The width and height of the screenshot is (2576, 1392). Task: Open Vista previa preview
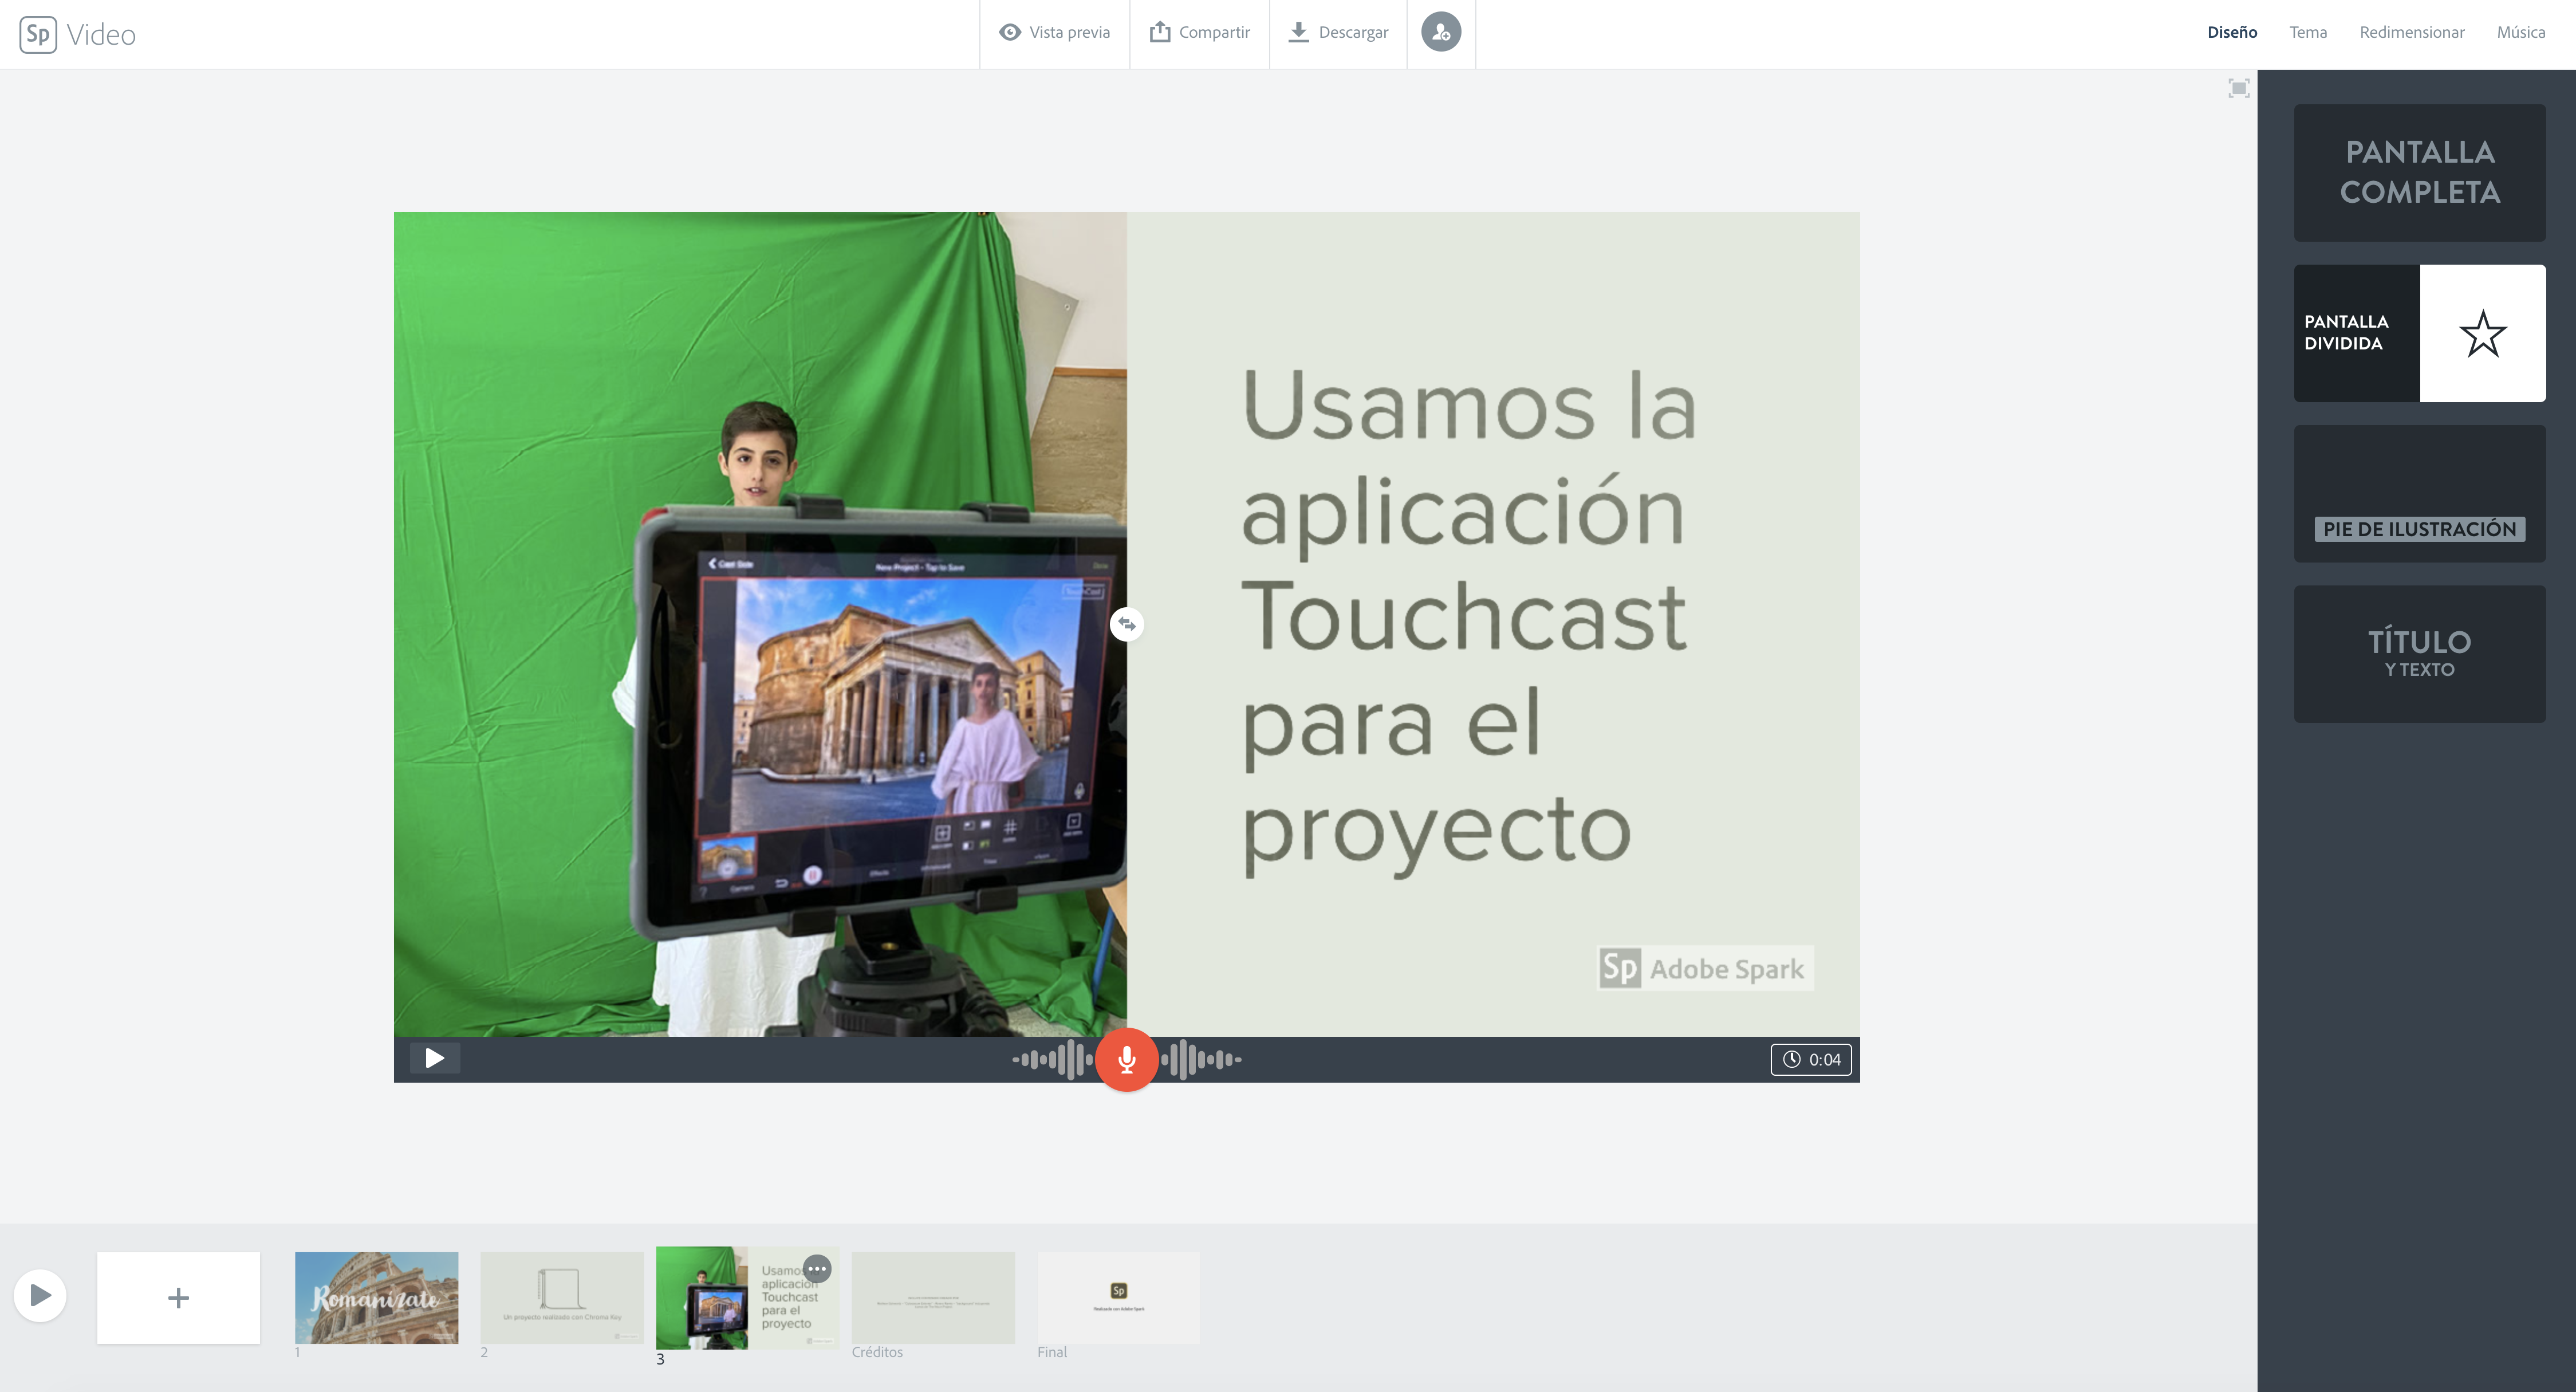pyautogui.click(x=1055, y=33)
